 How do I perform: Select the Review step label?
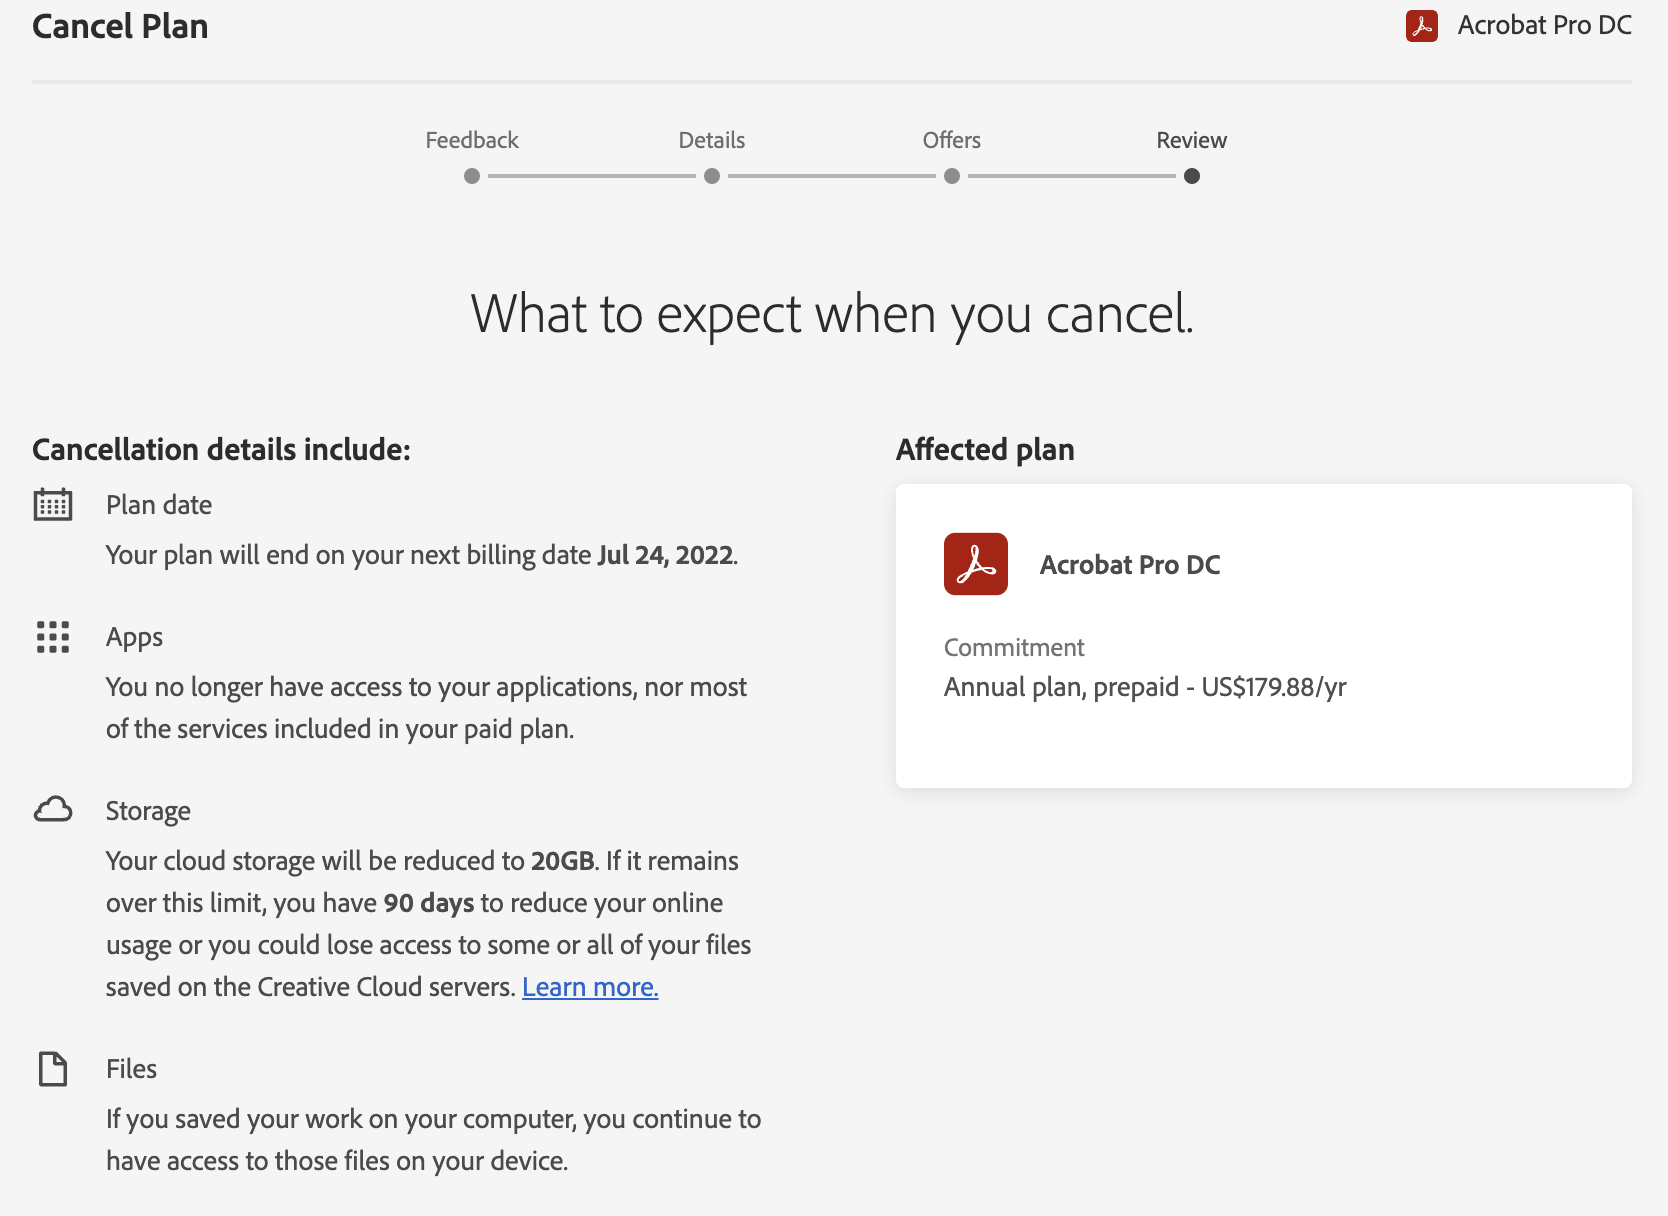(x=1192, y=140)
